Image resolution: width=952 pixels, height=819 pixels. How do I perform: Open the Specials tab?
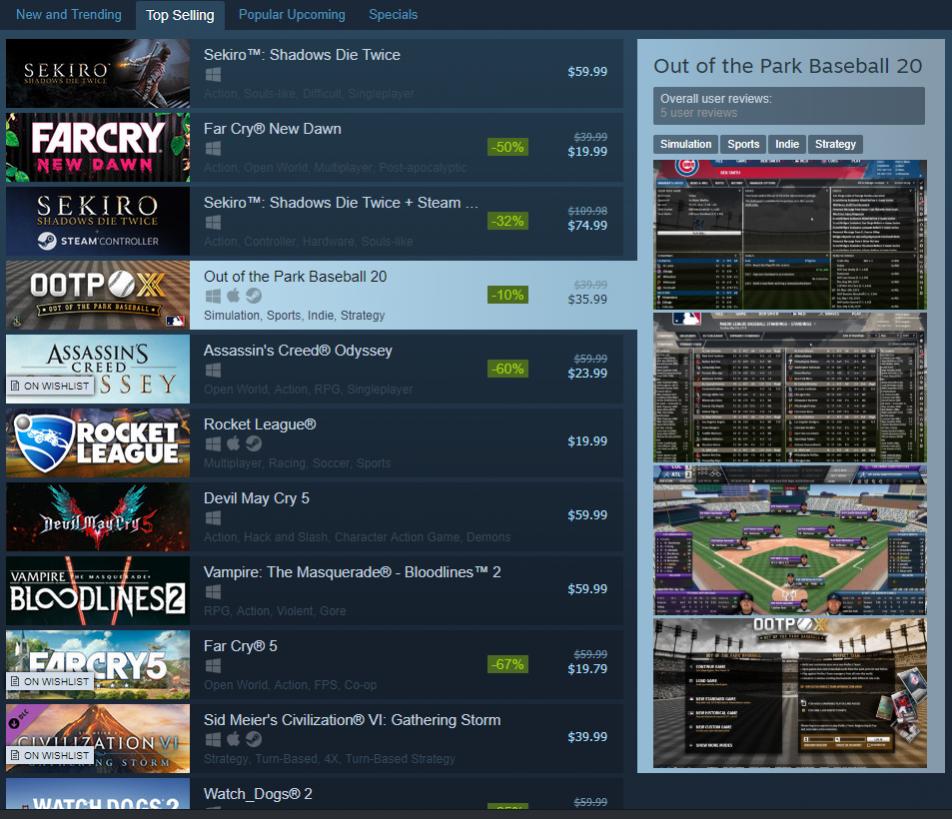coord(393,15)
